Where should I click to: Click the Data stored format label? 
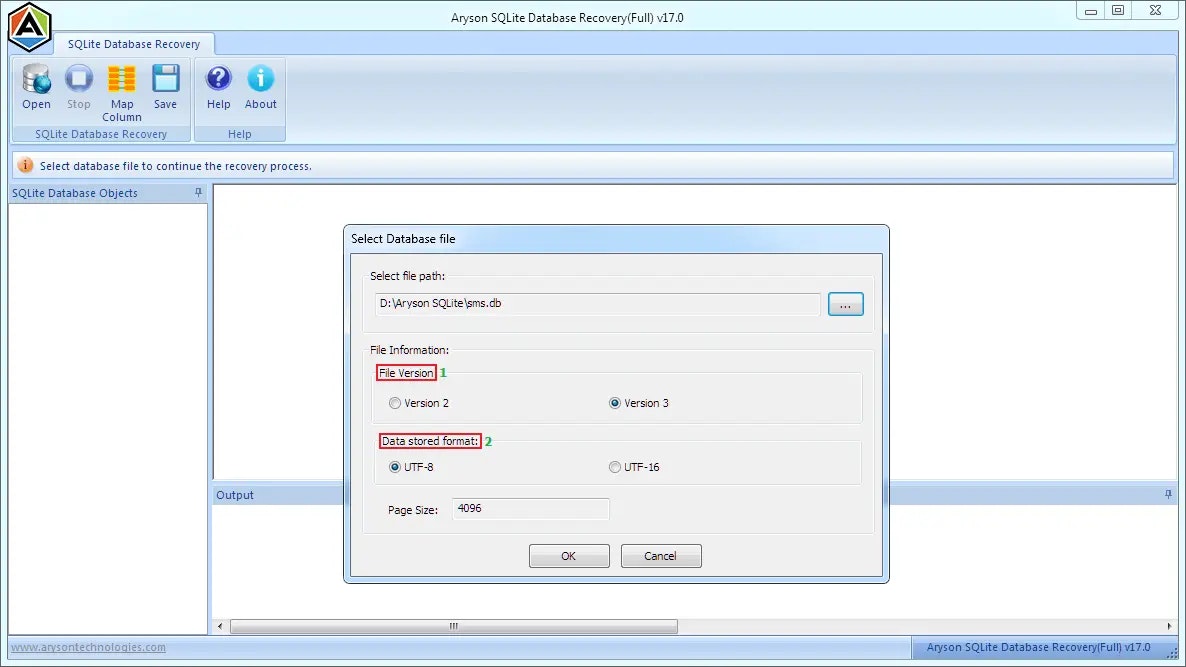tap(430, 441)
